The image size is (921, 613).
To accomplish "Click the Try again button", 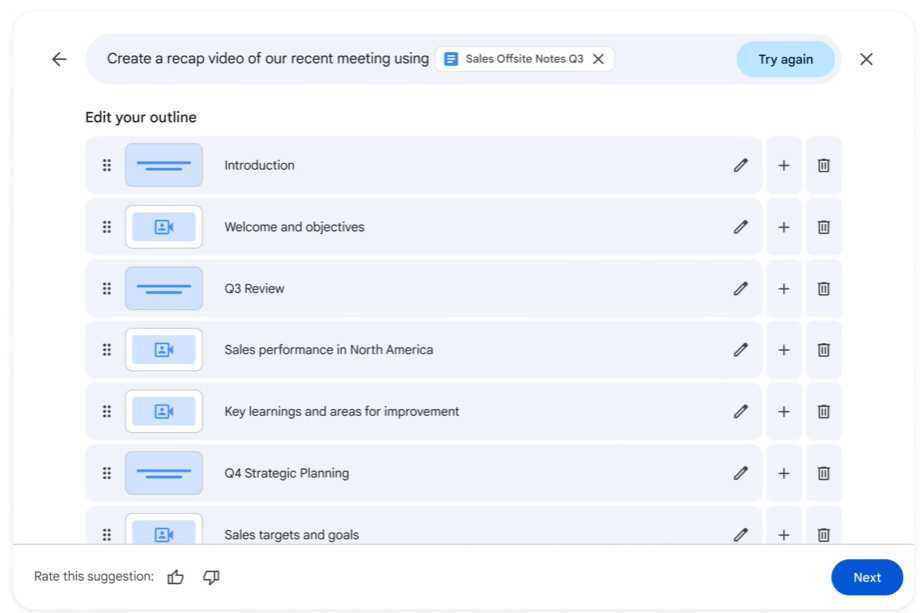I will (x=785, y=59).
